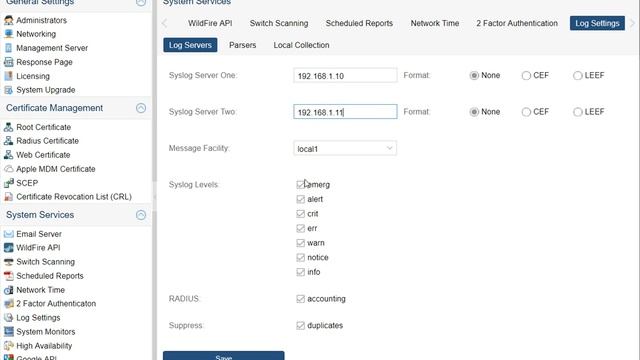Select the Log Servers sub-tab
The image size is (640, 360).
(190, 45)
